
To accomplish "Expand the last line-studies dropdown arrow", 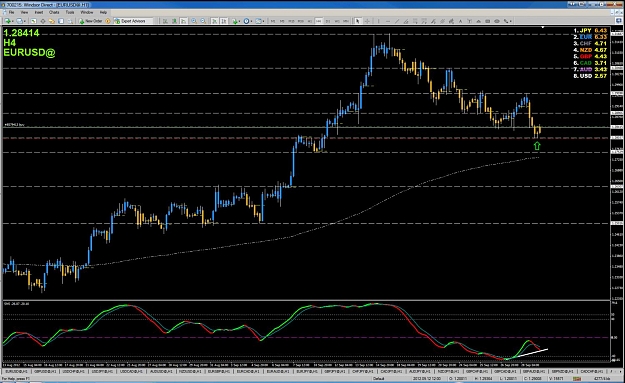I will tap(511, 21).
